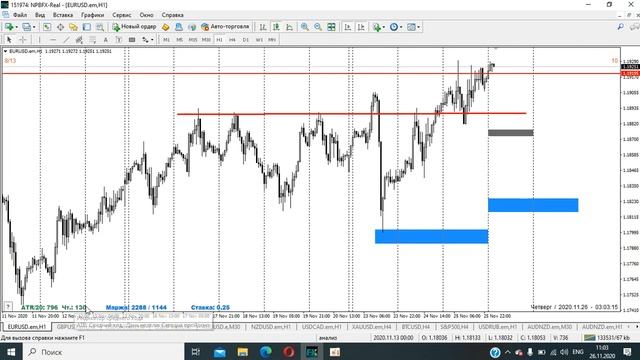Open the 'Сервис' menu

tap(122, 15)
